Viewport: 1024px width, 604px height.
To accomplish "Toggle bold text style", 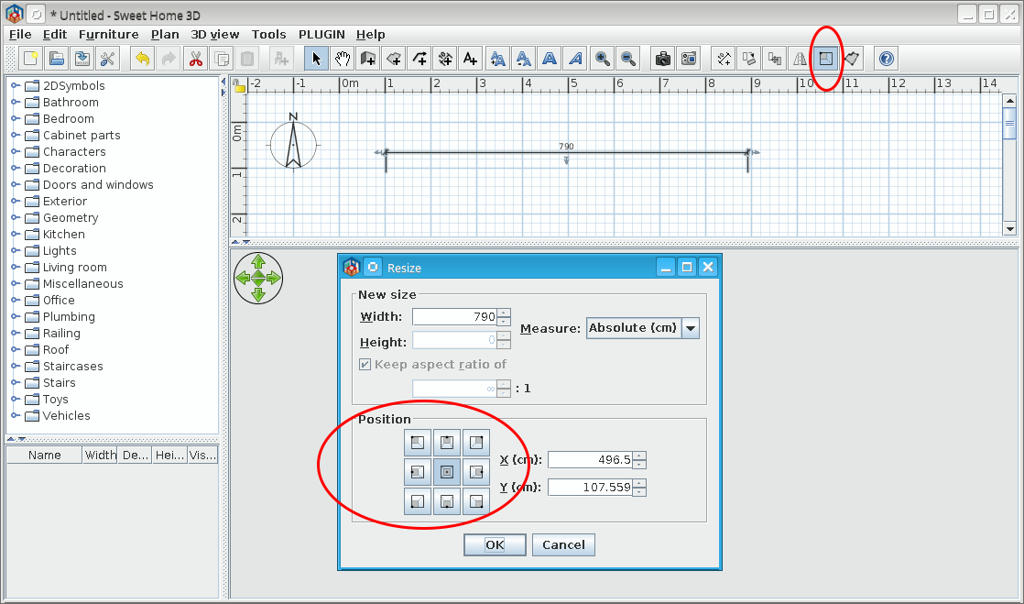I will 550,59.
